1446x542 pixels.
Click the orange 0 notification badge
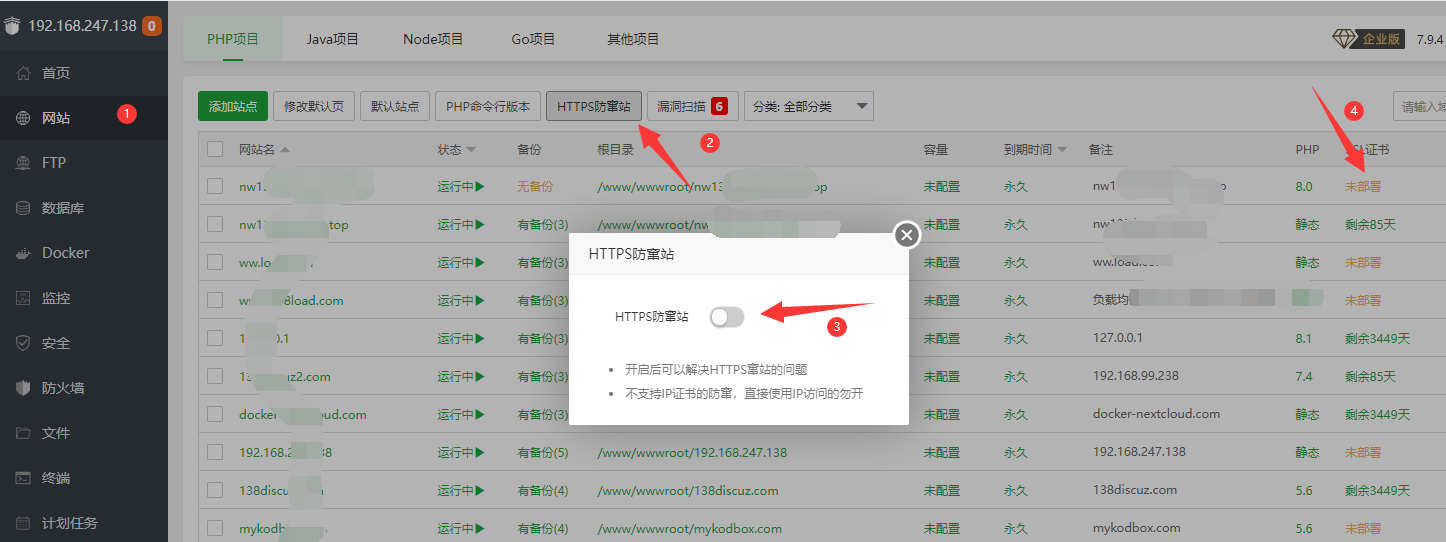[x=152, y=26]
